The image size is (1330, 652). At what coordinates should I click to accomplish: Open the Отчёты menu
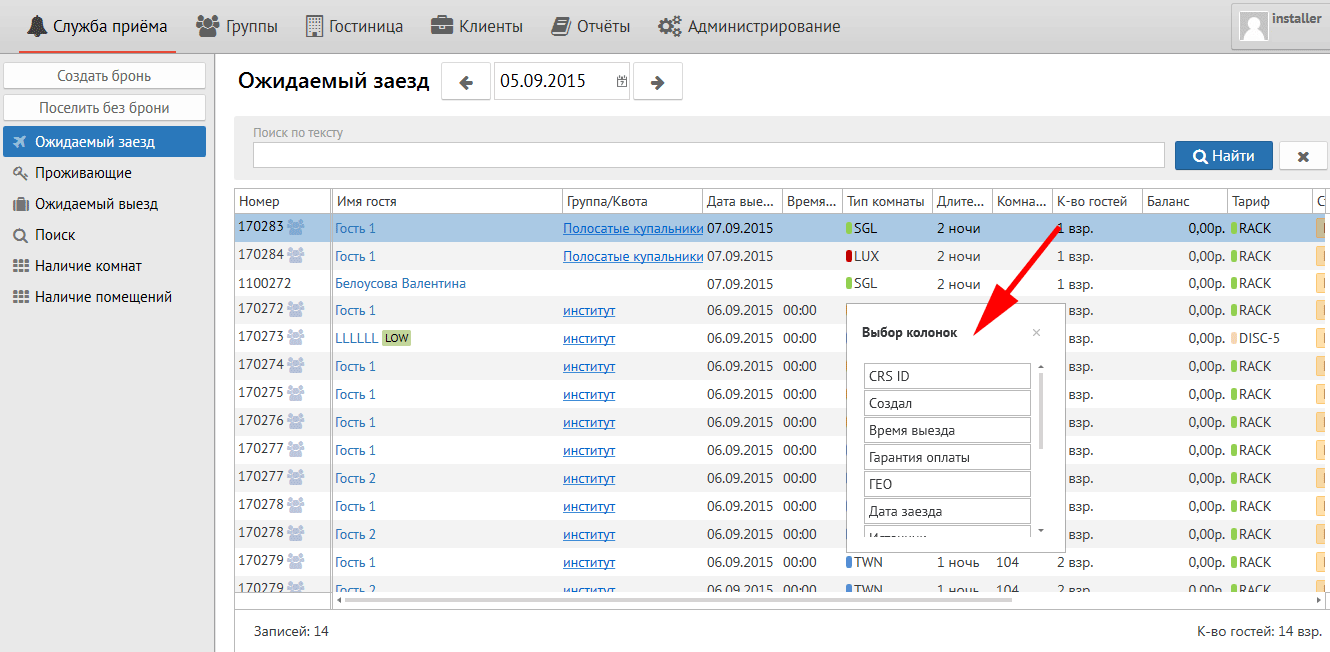tap(590, 26)
